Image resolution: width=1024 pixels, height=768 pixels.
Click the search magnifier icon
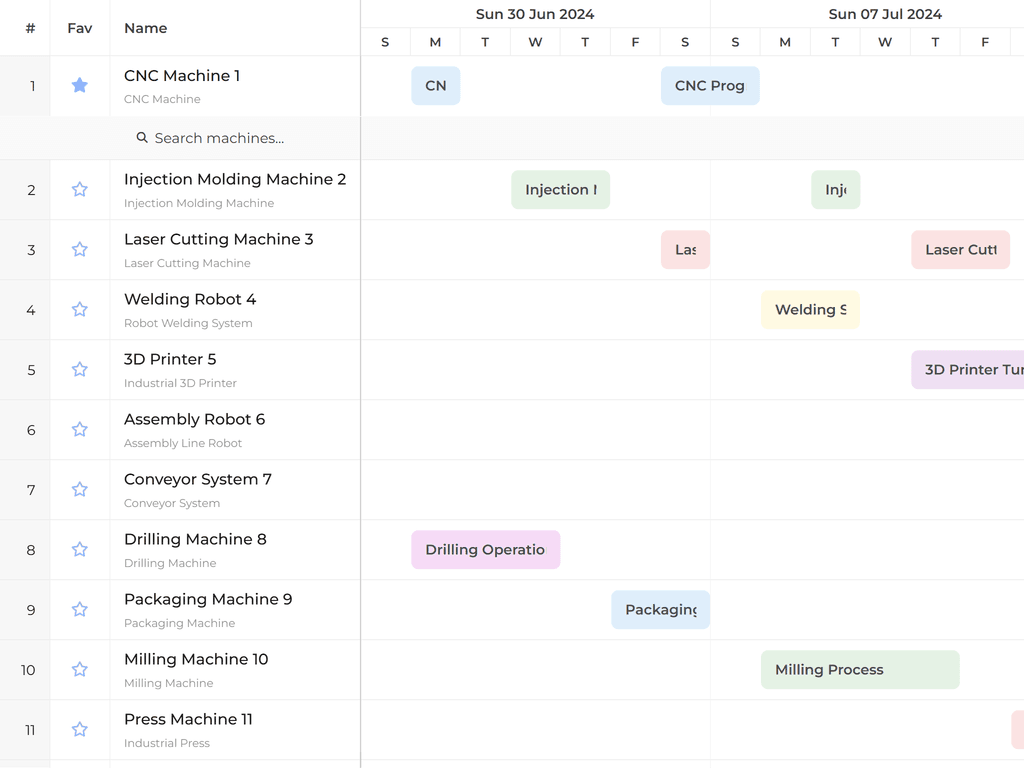[141, 138]
